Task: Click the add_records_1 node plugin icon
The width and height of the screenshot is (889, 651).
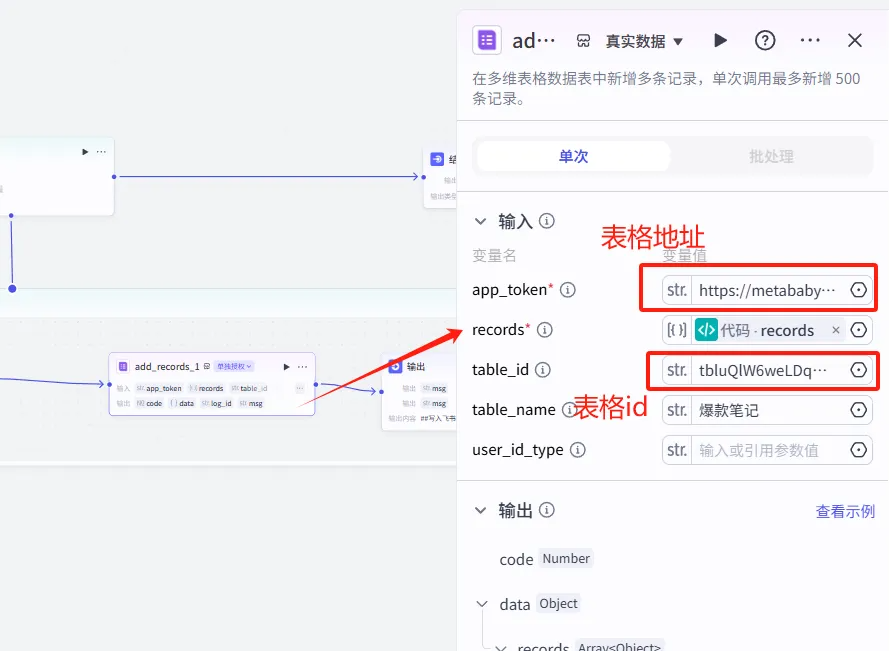Action: [123, 366]
